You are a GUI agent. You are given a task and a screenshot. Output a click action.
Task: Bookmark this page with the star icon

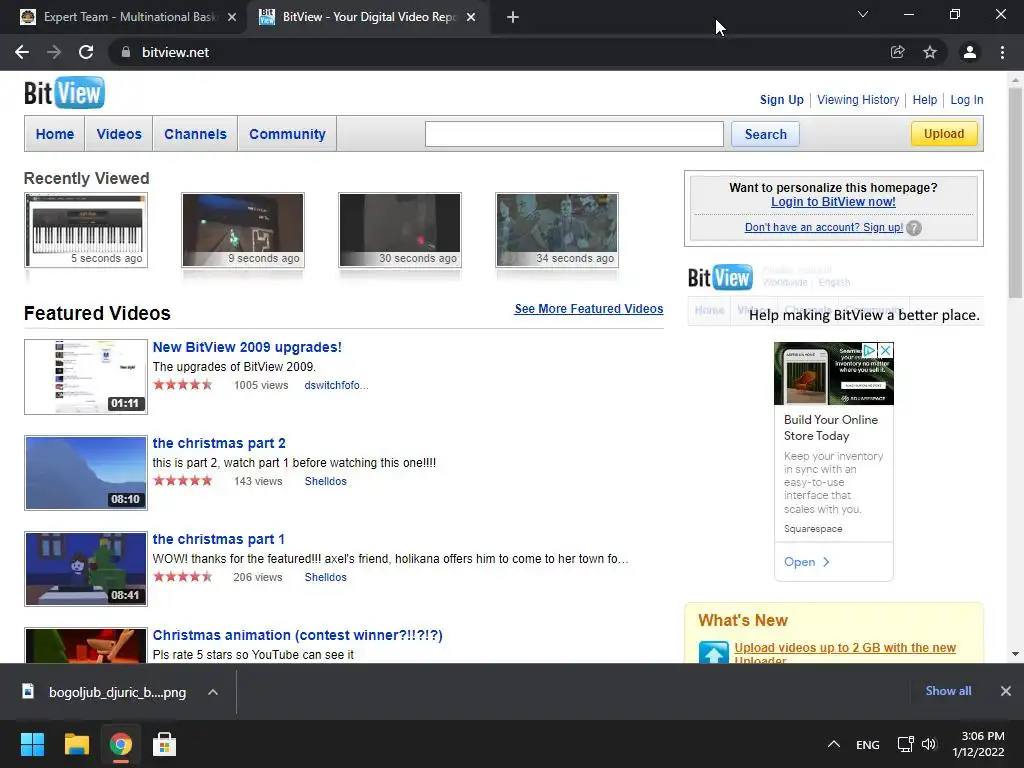tap(930, 52)
